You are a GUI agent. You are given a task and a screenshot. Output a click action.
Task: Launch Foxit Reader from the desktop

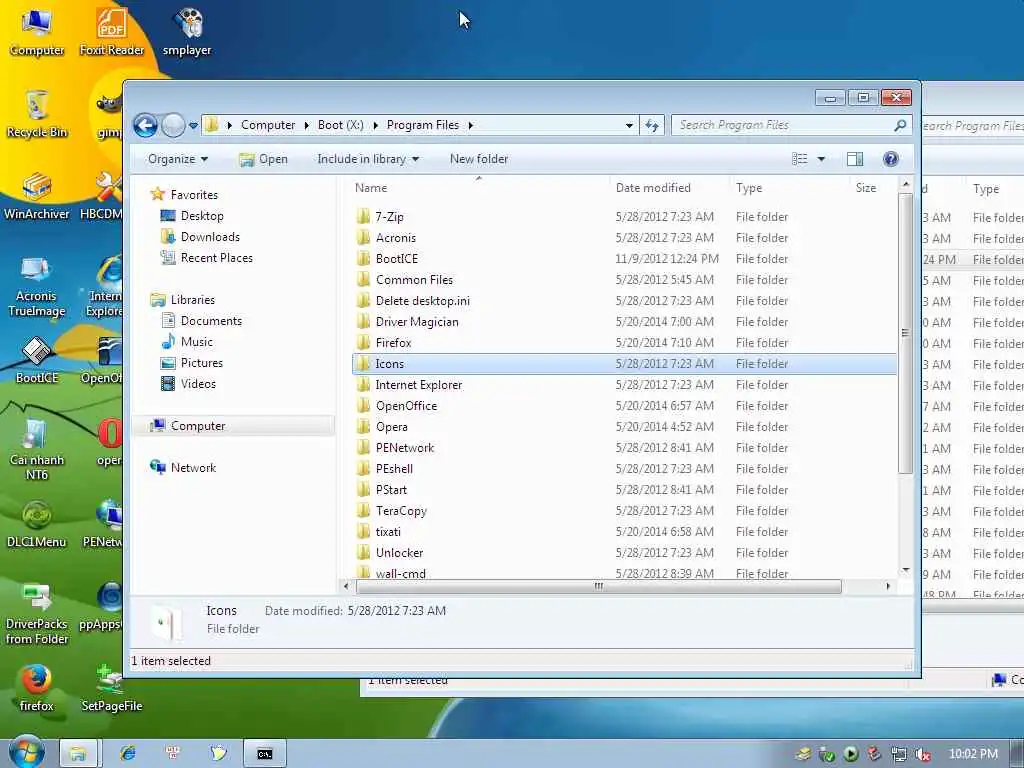point(112,33)
